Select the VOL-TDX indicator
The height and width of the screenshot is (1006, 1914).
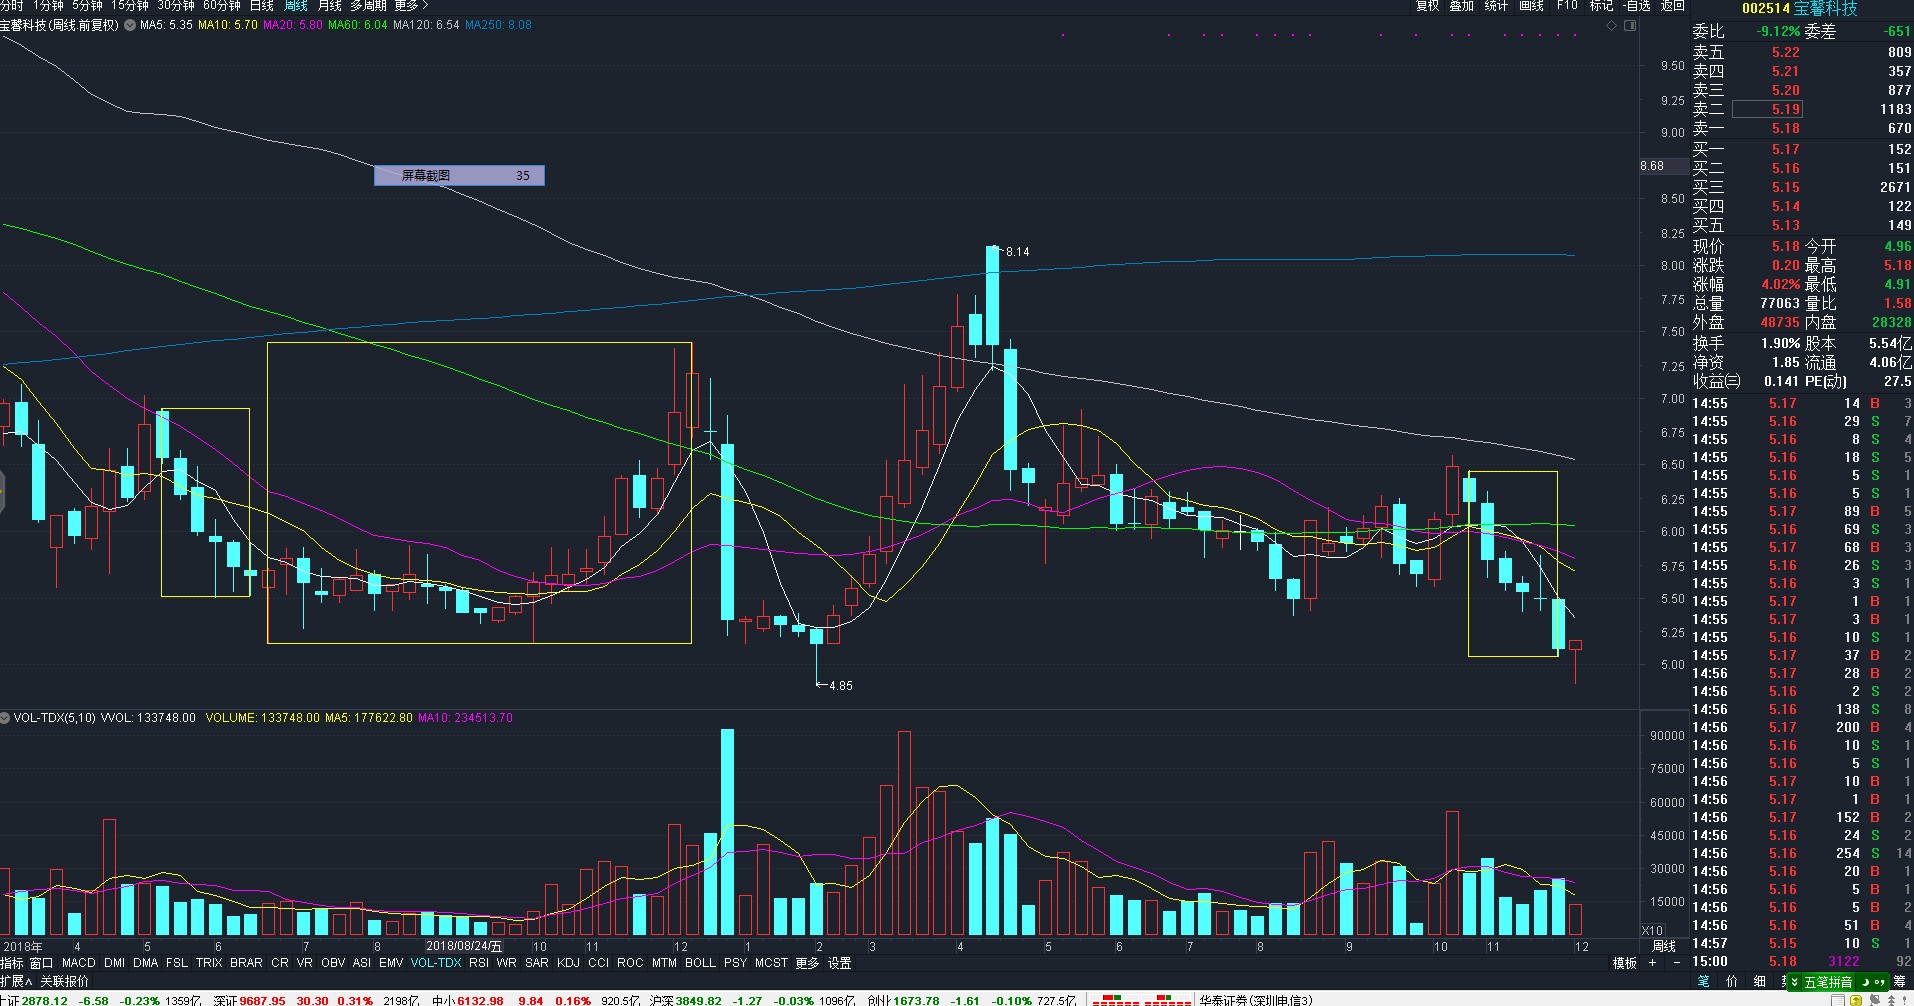(x=436, y=963)
